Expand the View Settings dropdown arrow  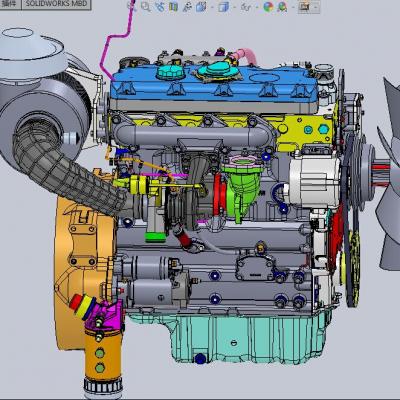(x=315, y=6)
